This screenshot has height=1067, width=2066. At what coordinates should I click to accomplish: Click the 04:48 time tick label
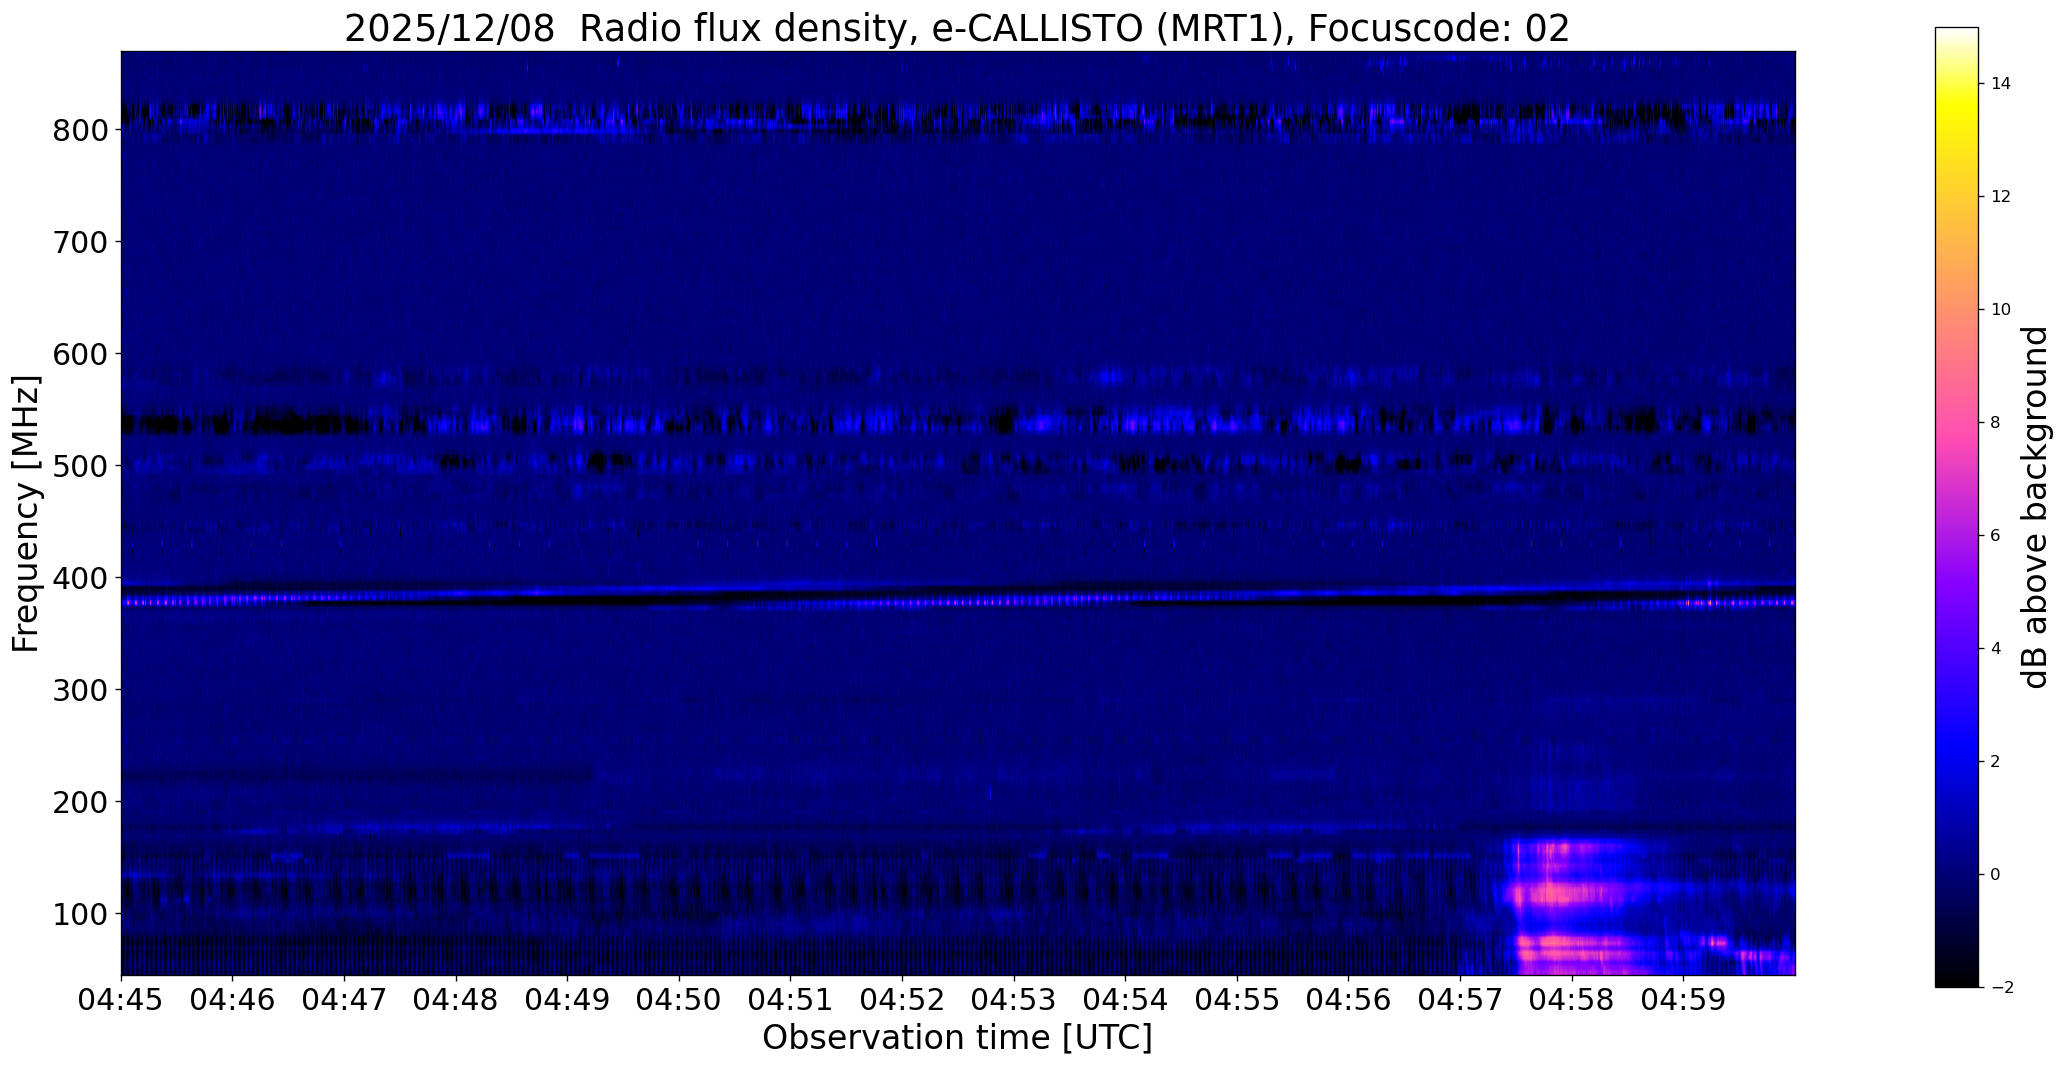tap(456, 999)
